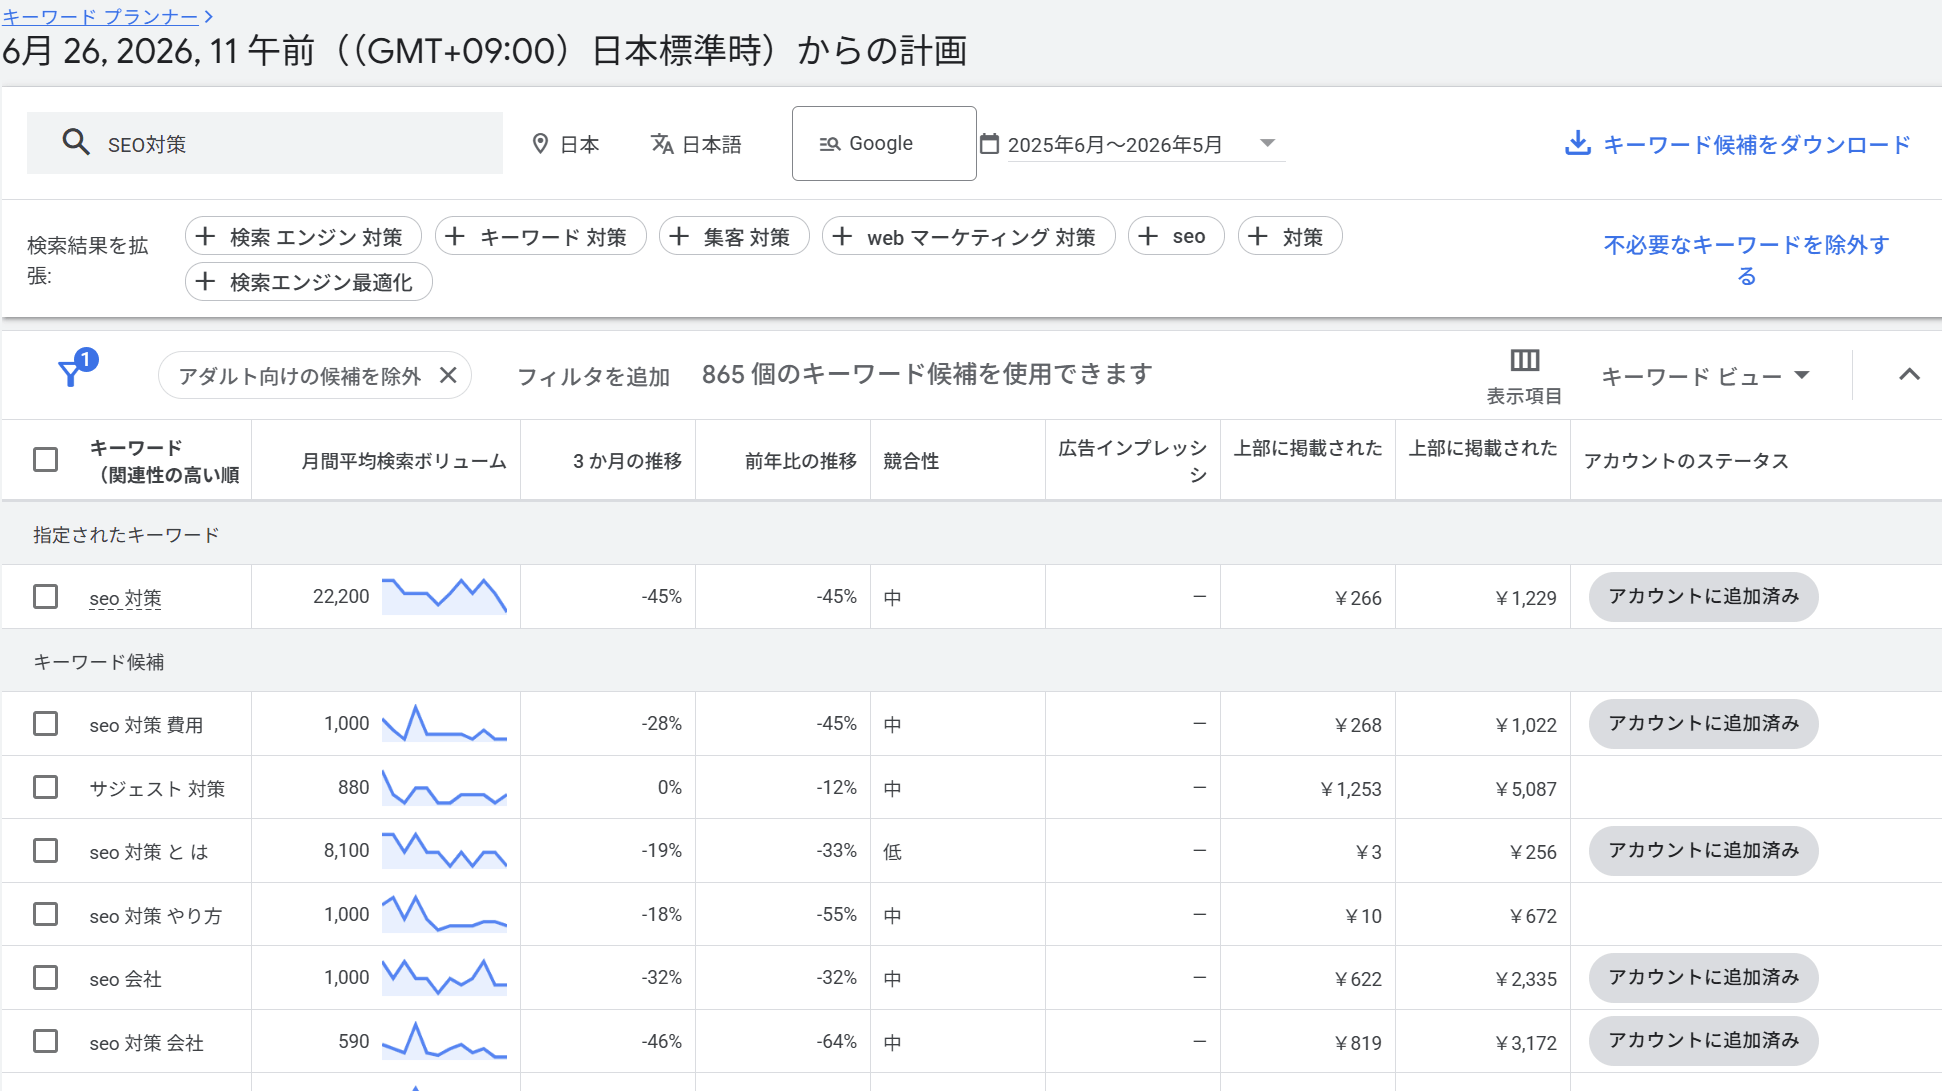1942x1091 pixels.
Task: Add 対策 suggestion chip
Action: (x=1290, y=236)
